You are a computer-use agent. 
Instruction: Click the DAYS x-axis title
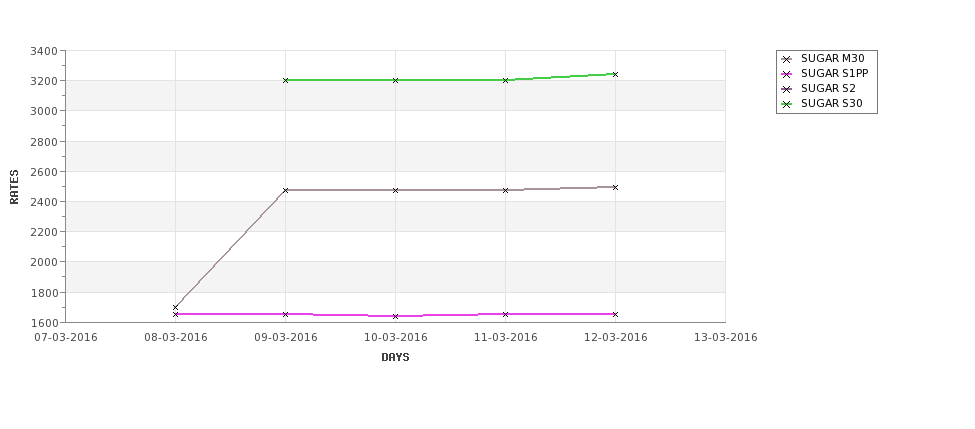click(x=395, y=357)
